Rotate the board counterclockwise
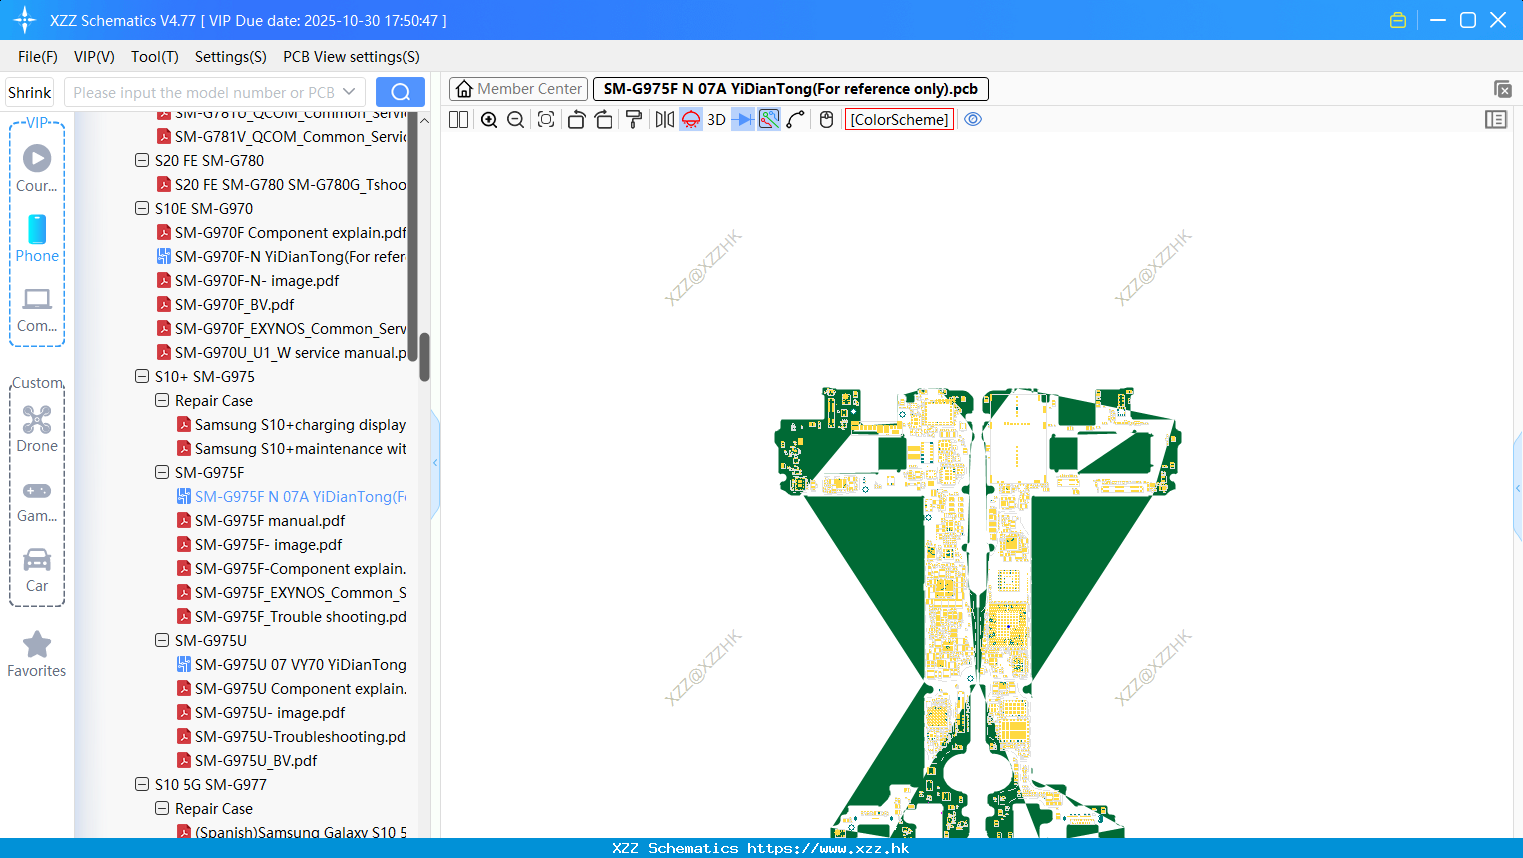Image resolution: width=1523 pixels, height=858 pixels. pos(576,120)
